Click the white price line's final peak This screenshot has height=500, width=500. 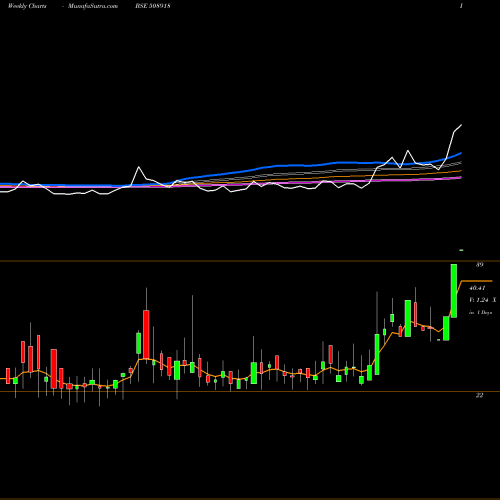461,125
